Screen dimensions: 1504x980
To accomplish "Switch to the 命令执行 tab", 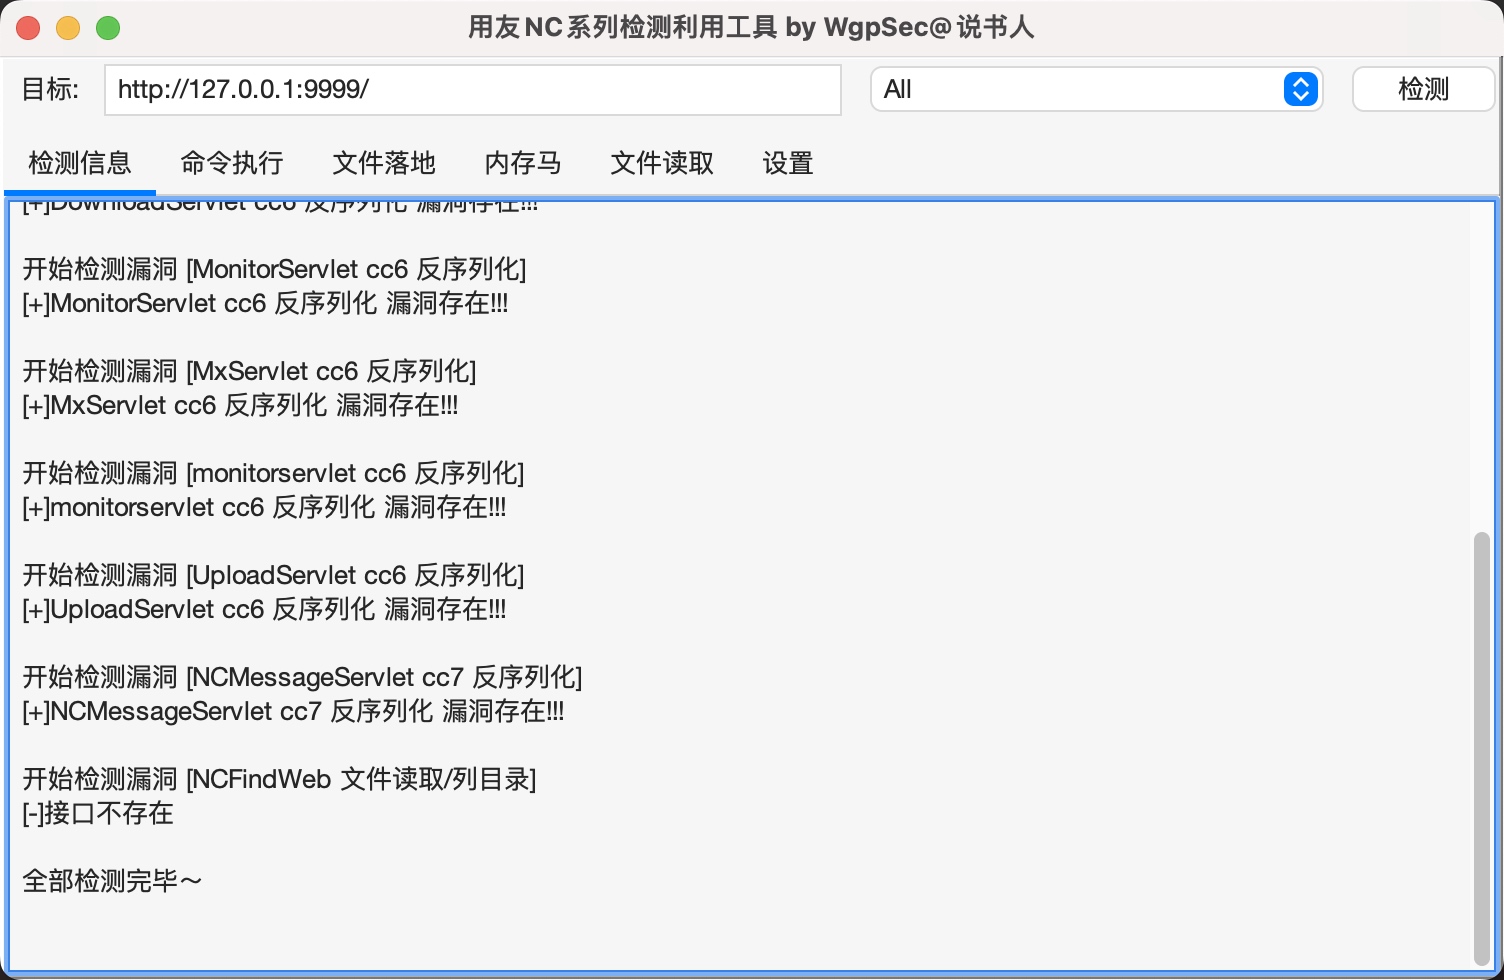I will 232,163.
